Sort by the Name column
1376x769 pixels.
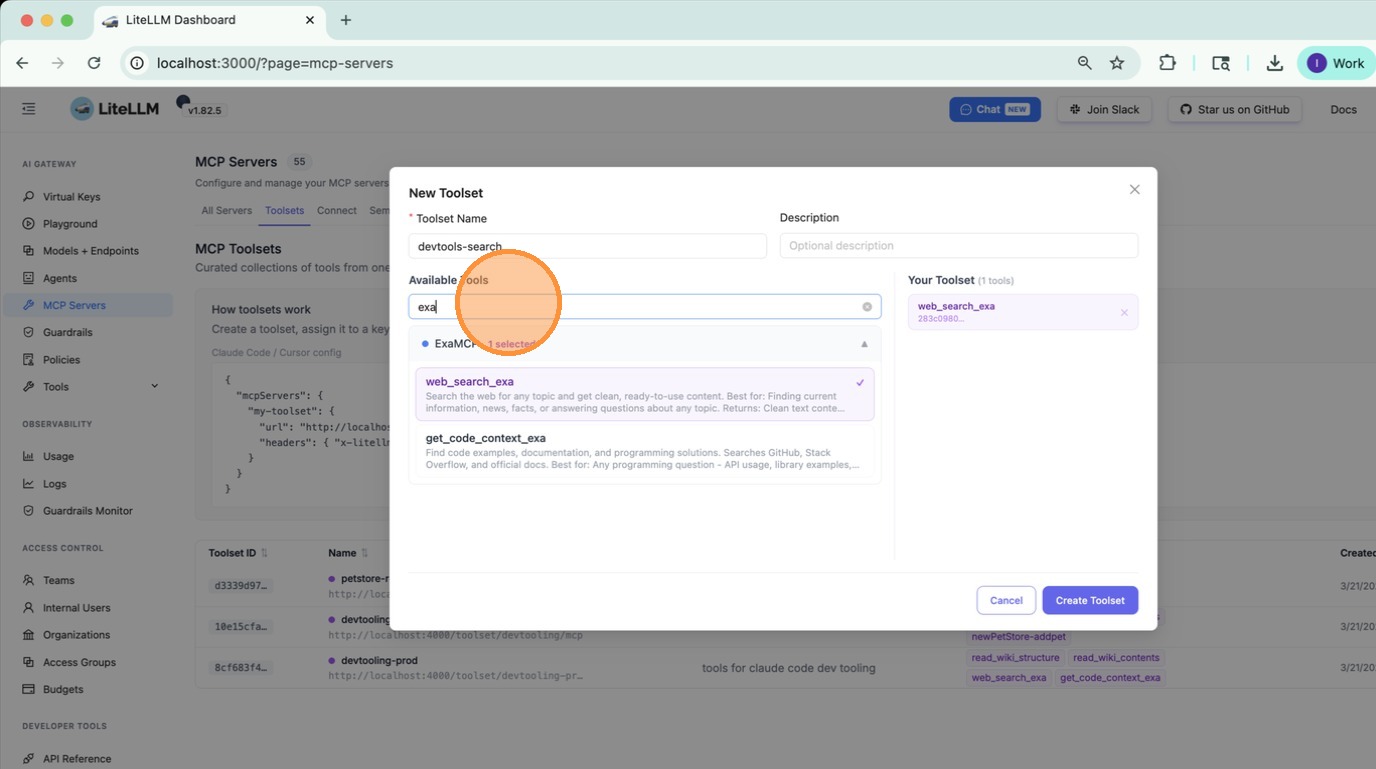(x=348, y=553)
